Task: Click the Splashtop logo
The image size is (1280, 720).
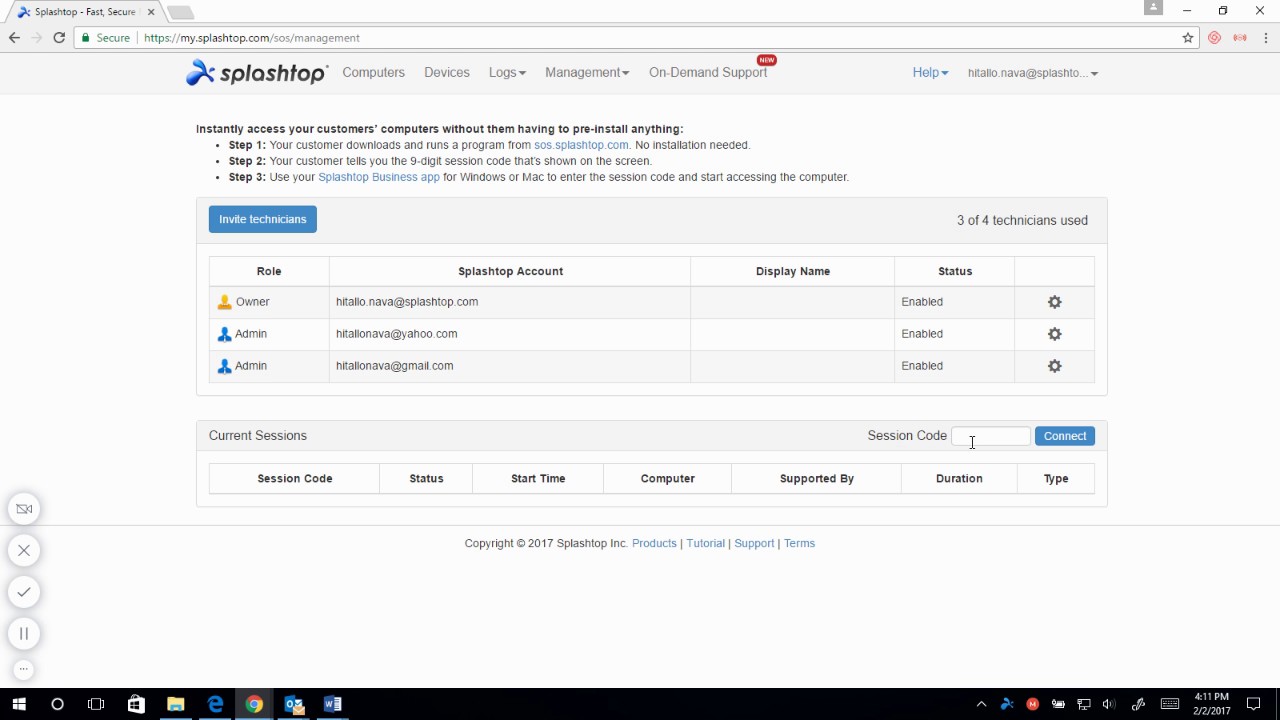Action: (x=257, y=72)
